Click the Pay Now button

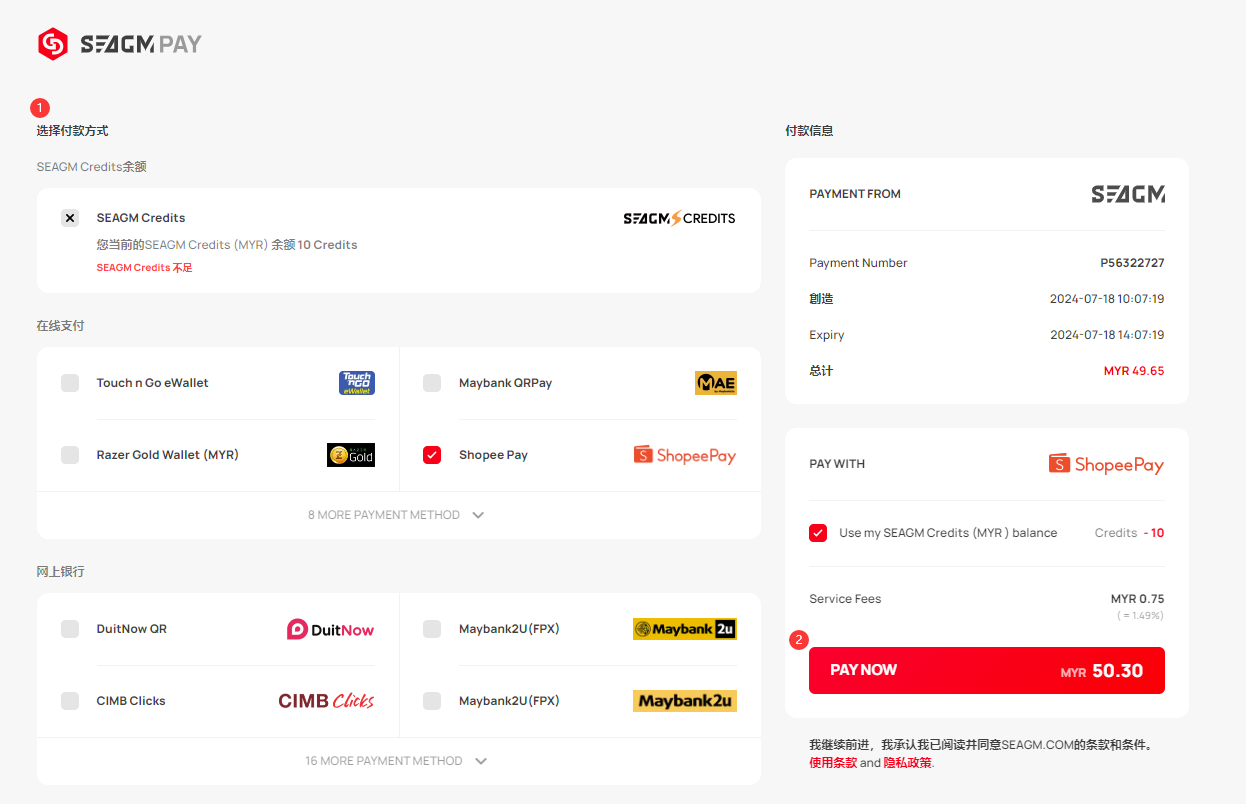(x=987, y=670)
